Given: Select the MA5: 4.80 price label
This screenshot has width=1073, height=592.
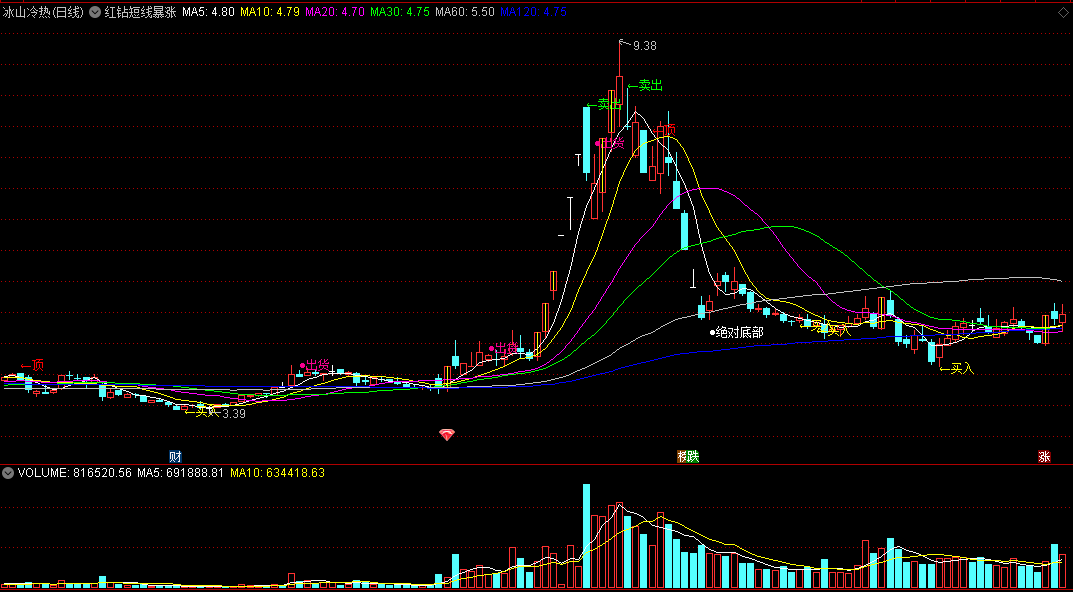Looking at the screenshot, I should (209, 12).
